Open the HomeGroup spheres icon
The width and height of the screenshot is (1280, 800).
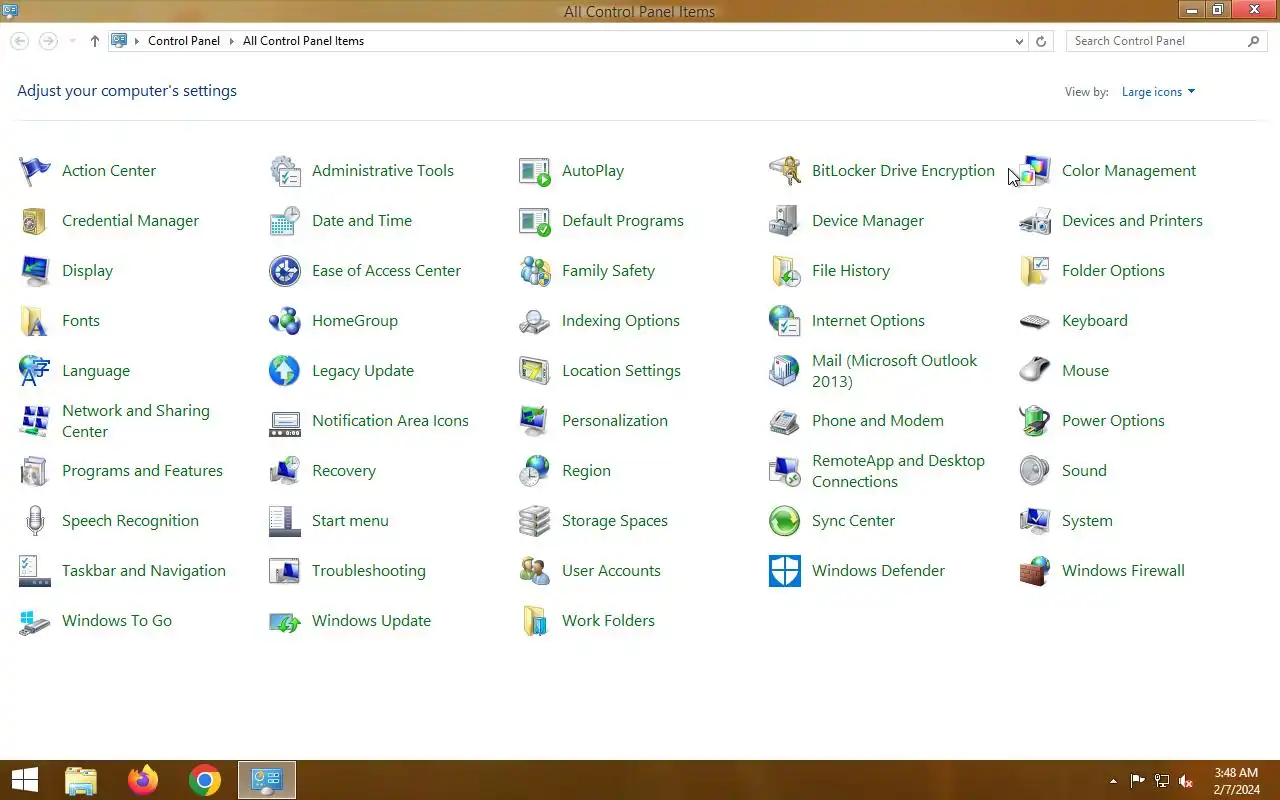(285, 321)
